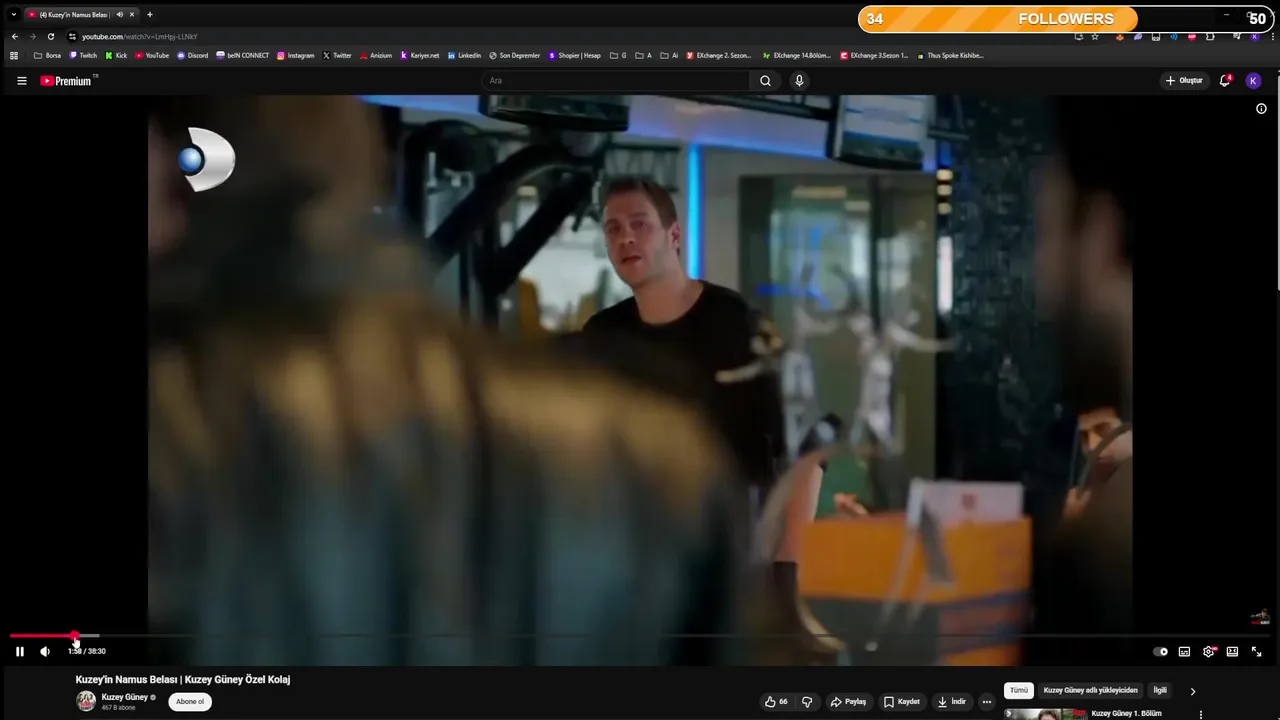1280x720 pixels.
Task: Open the Kuzey Güney channel avatar
Action: (87, 701)
